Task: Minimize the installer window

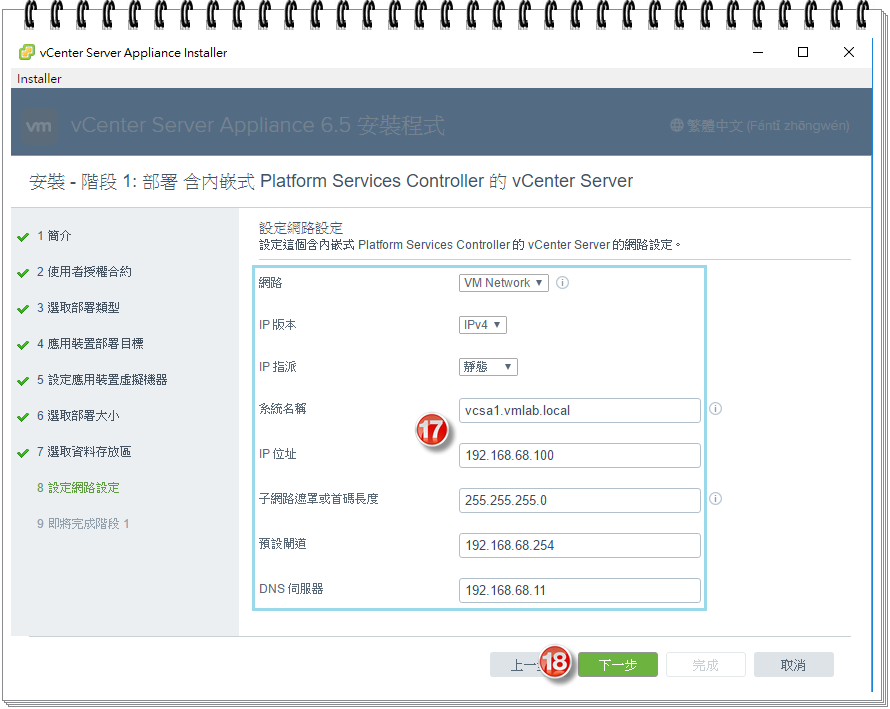Action: [x=758, y=52]
